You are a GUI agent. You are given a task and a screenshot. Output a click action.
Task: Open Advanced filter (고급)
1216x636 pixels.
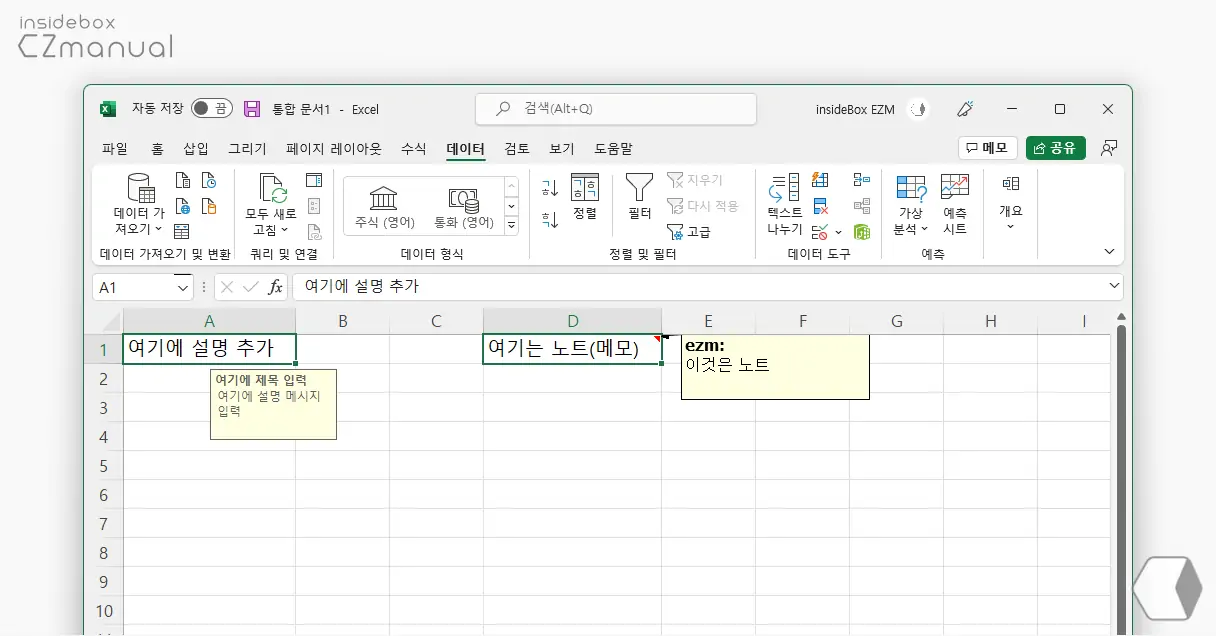tap(689, 231)
